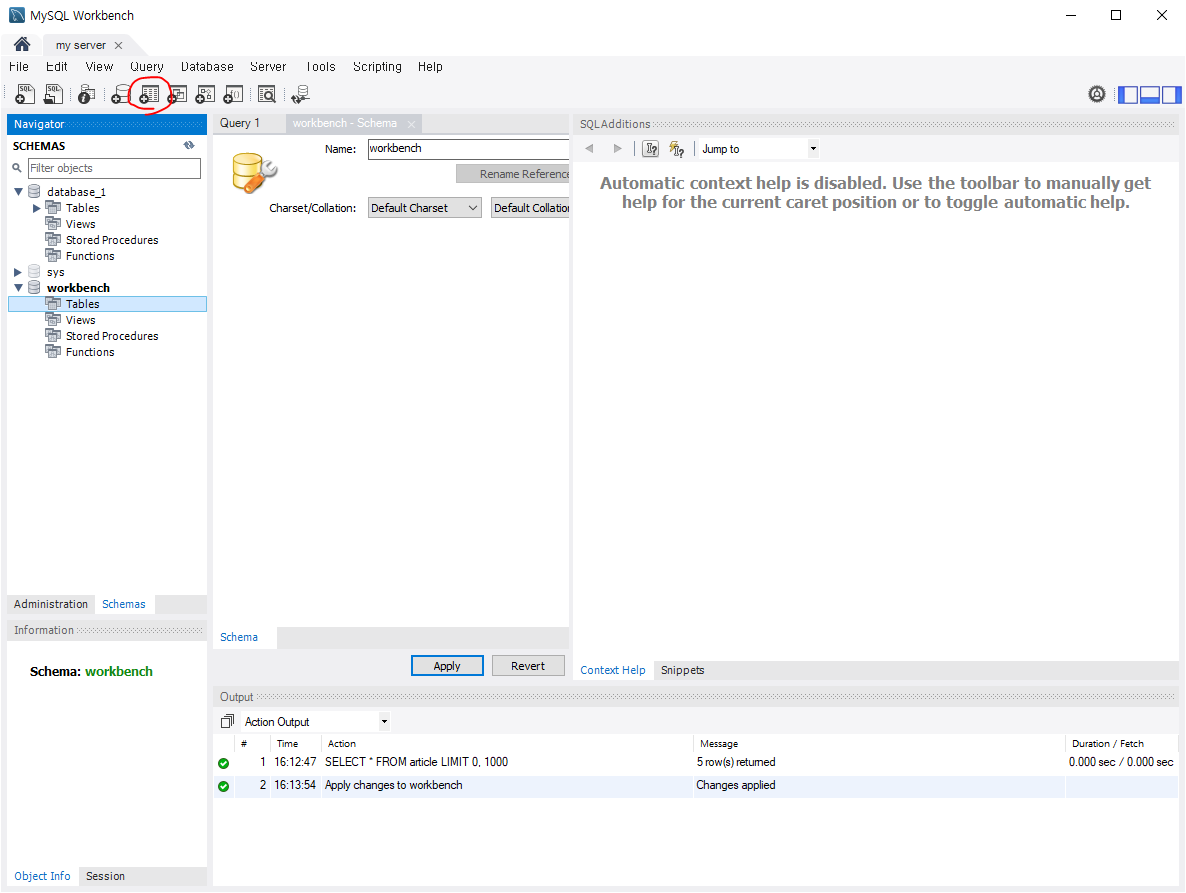Collapse the workbench schema node
The width and height of the screenshot is (1186, 893).
point(18,288)
